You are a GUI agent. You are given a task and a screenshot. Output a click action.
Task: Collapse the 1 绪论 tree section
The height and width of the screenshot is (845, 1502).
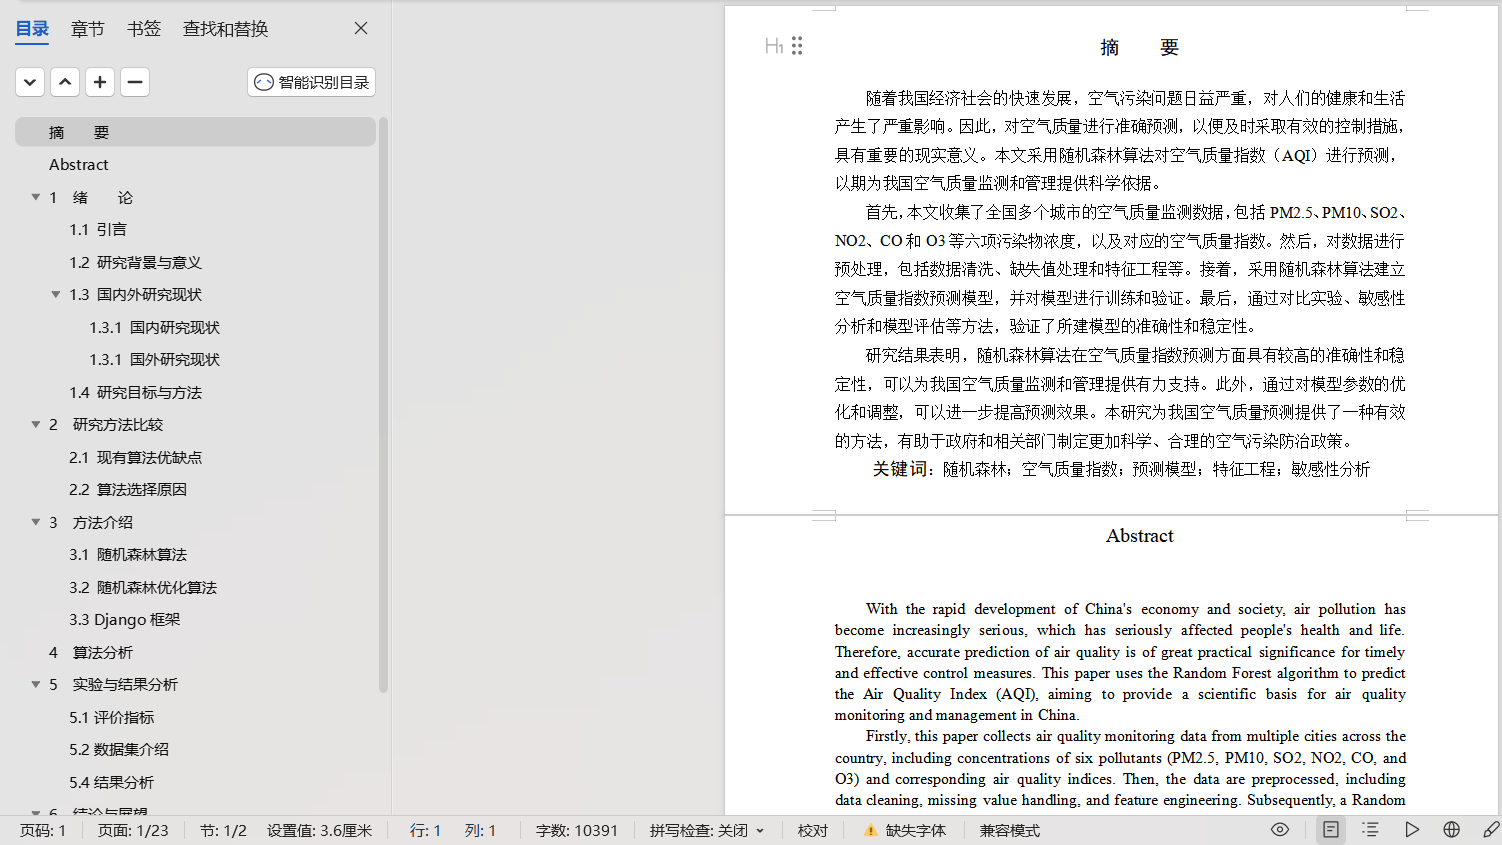tap(36, 198)
